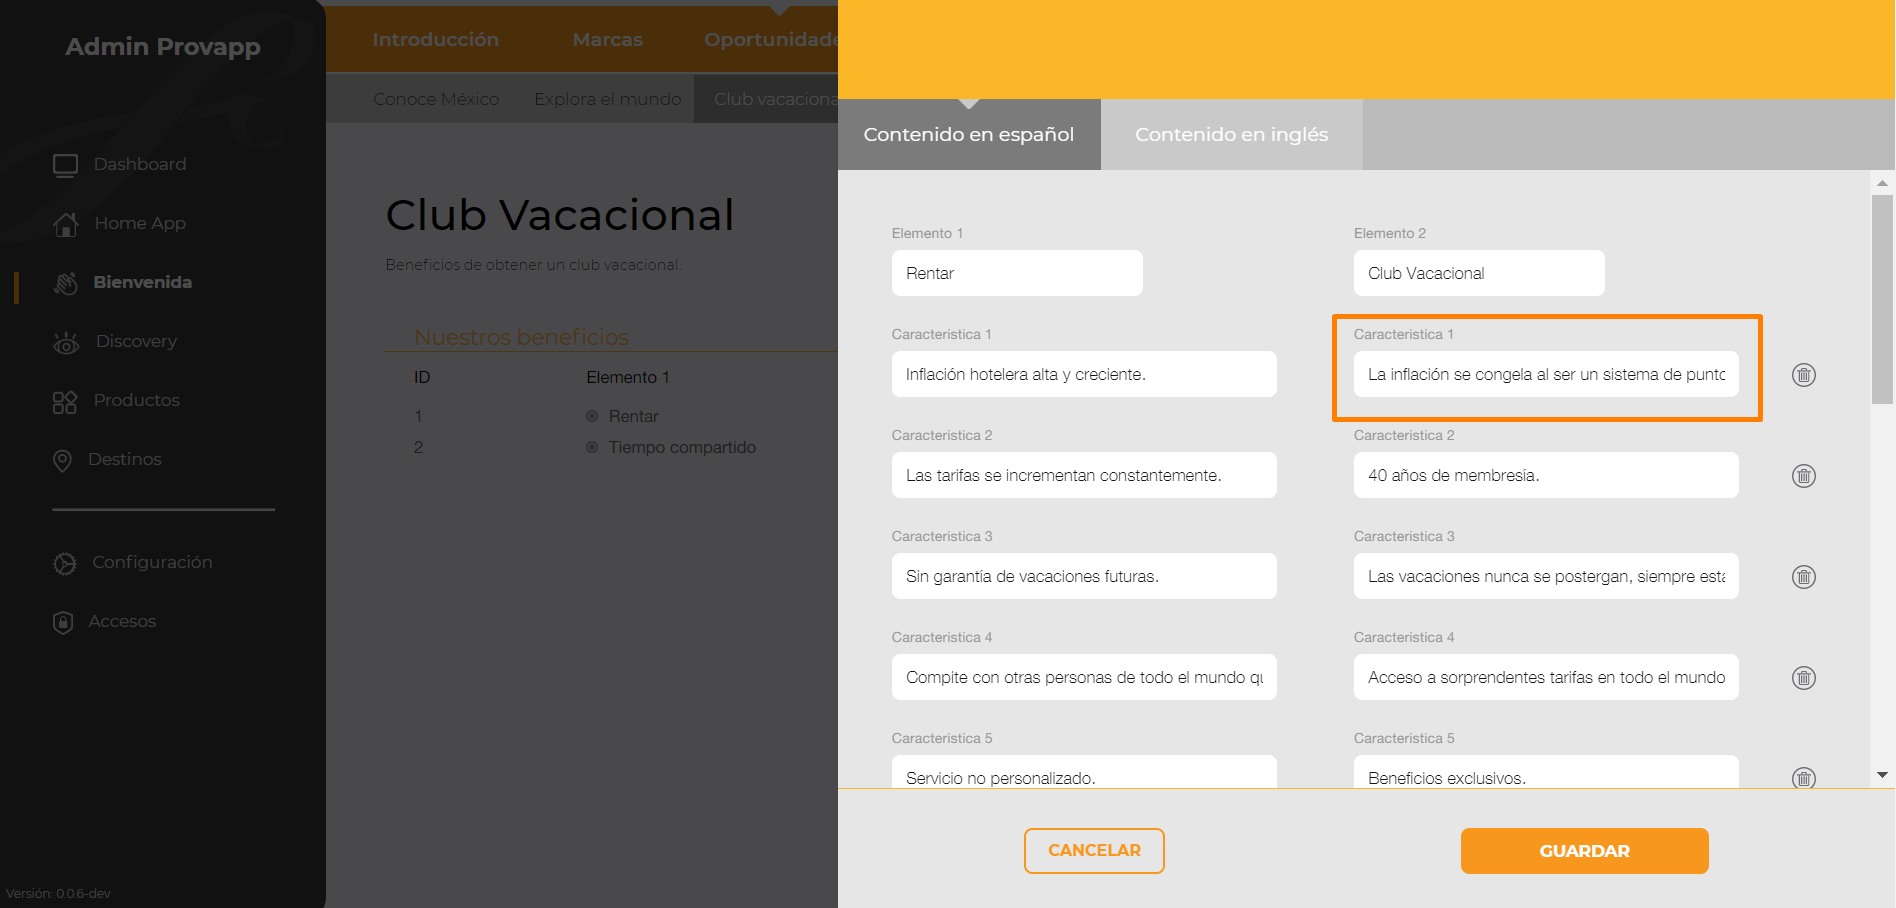Delete Caracteristica 4 row with trash icon
Image resolution: width=1896 pixels, height=908 pixels.
click(x=1804, y=678)
